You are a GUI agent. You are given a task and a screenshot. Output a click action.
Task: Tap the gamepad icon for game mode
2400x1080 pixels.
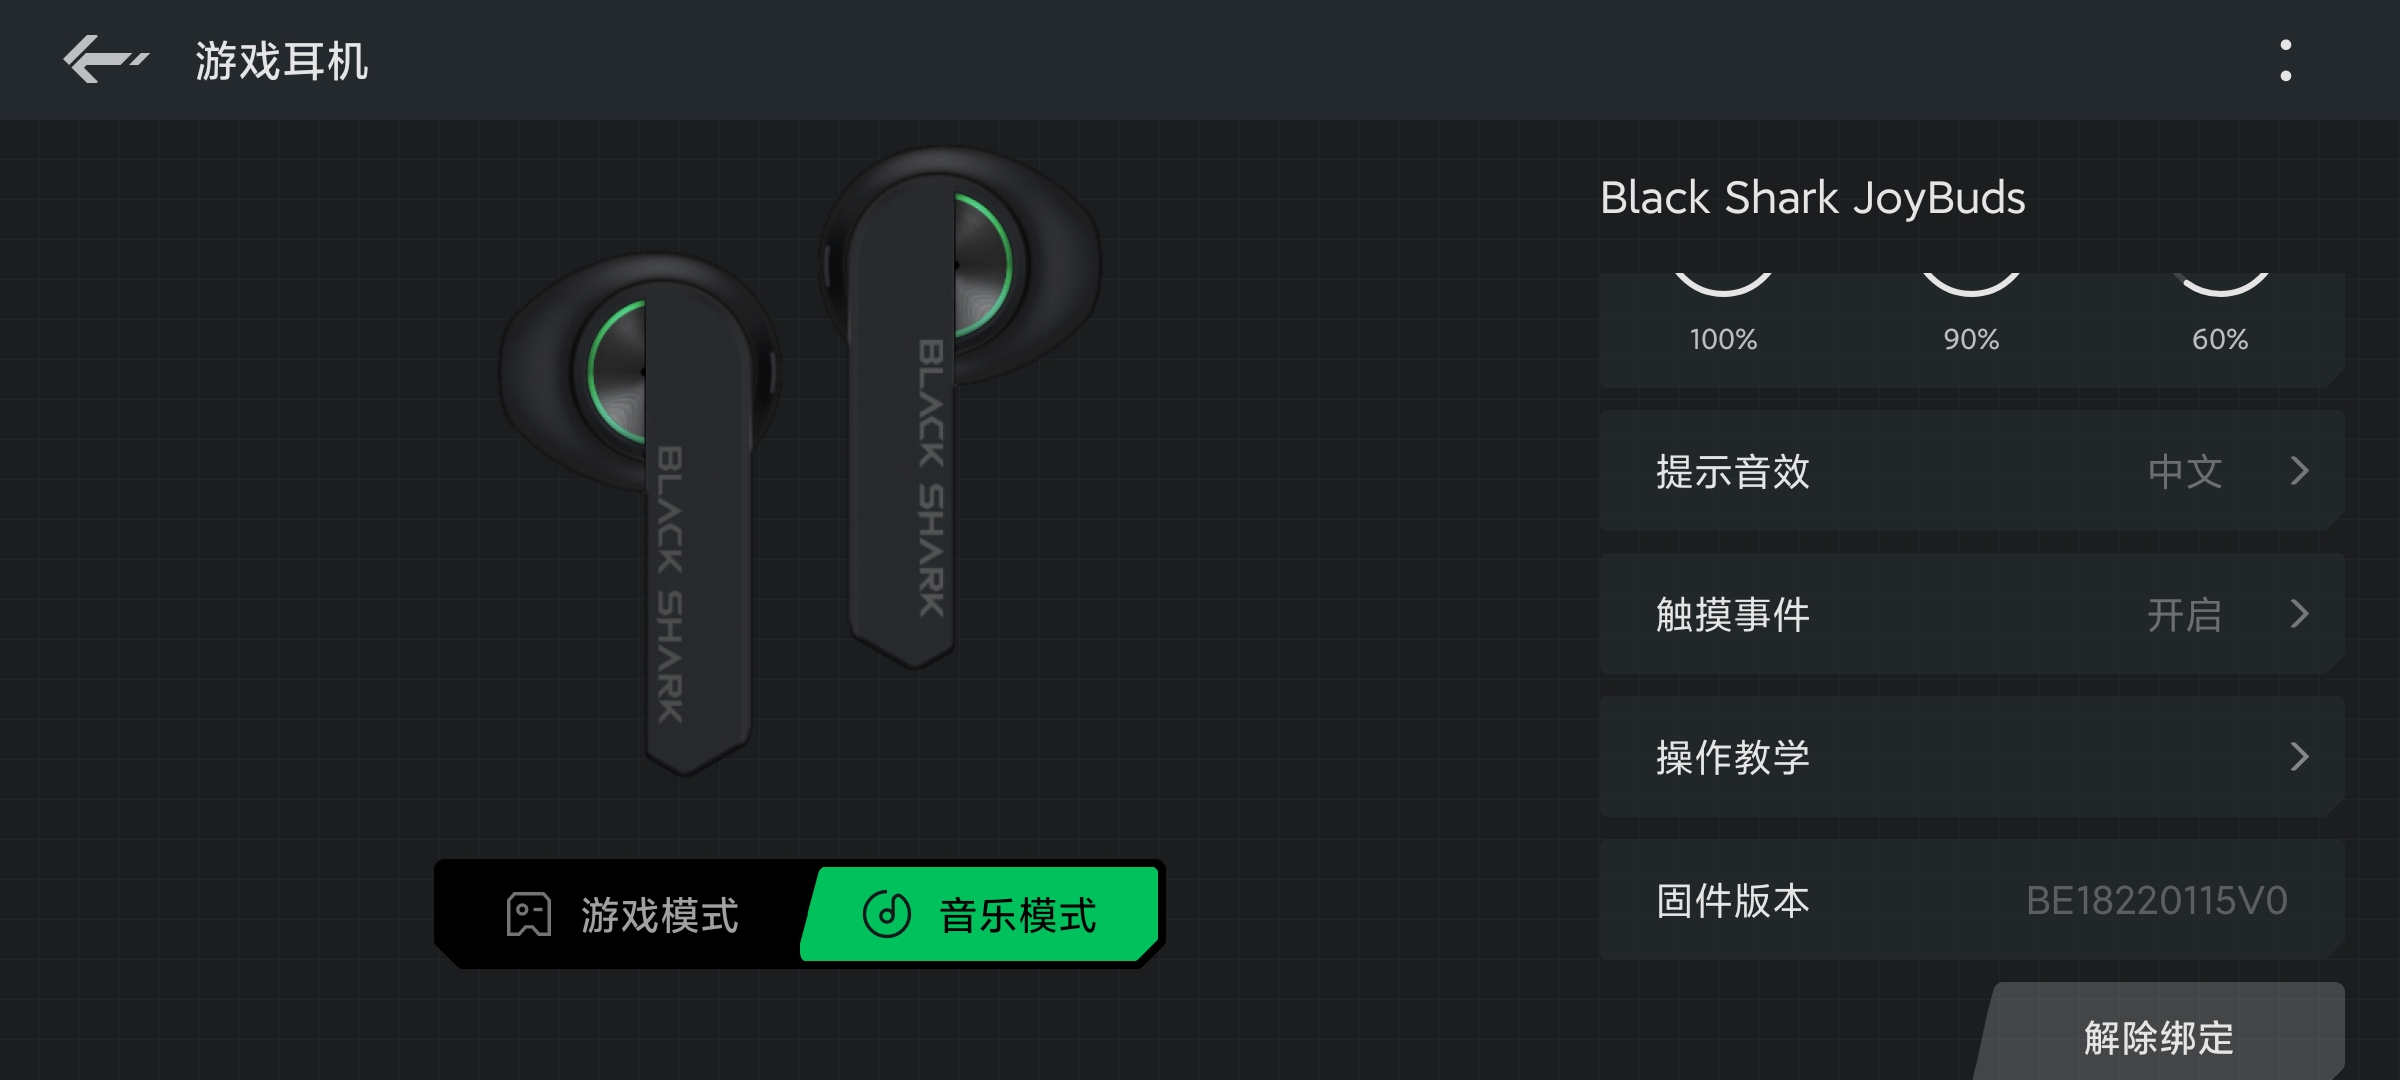[528, 914]
